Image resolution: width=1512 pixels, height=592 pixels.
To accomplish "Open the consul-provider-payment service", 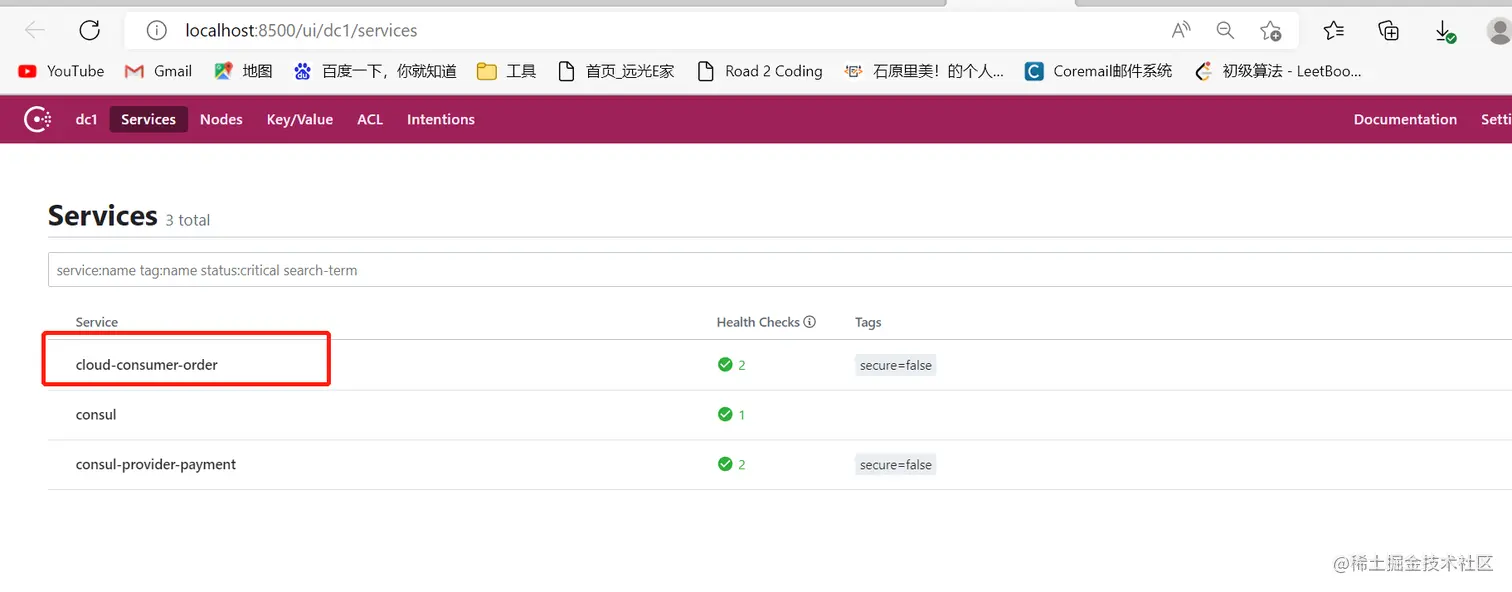I will (x=156, y=465).
